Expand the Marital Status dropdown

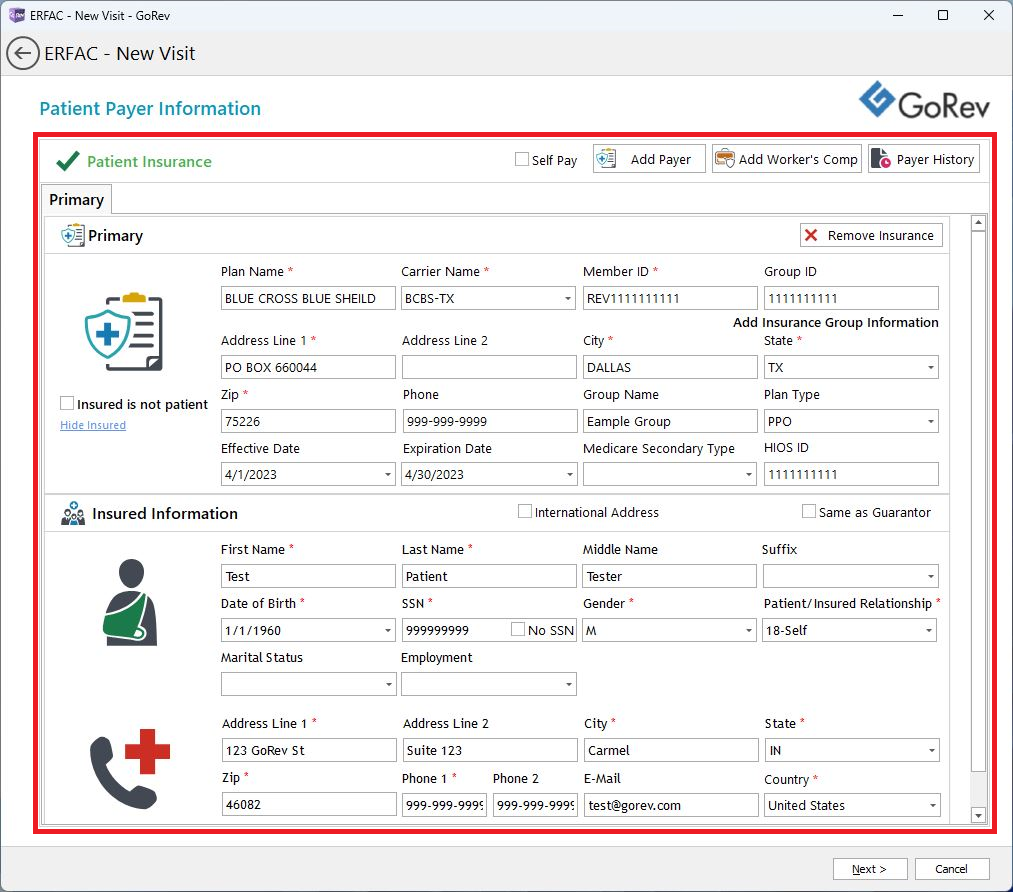(x=388, y=685)
